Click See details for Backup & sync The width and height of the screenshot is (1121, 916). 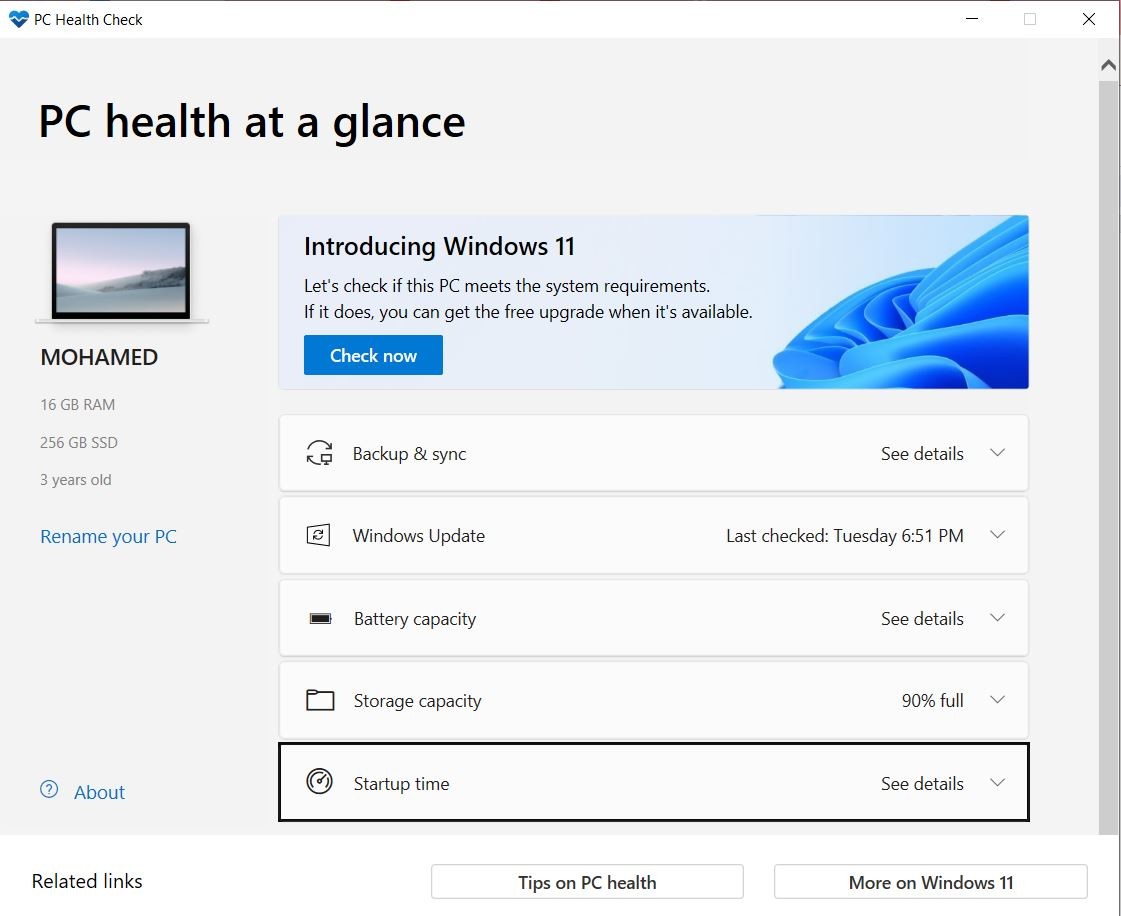922,454
